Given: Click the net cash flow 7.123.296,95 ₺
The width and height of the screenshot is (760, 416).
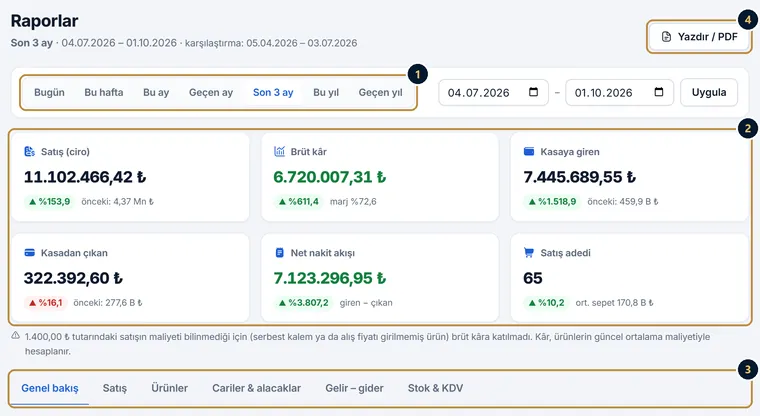Looking at the screenshot, I should tap(330, 278).
